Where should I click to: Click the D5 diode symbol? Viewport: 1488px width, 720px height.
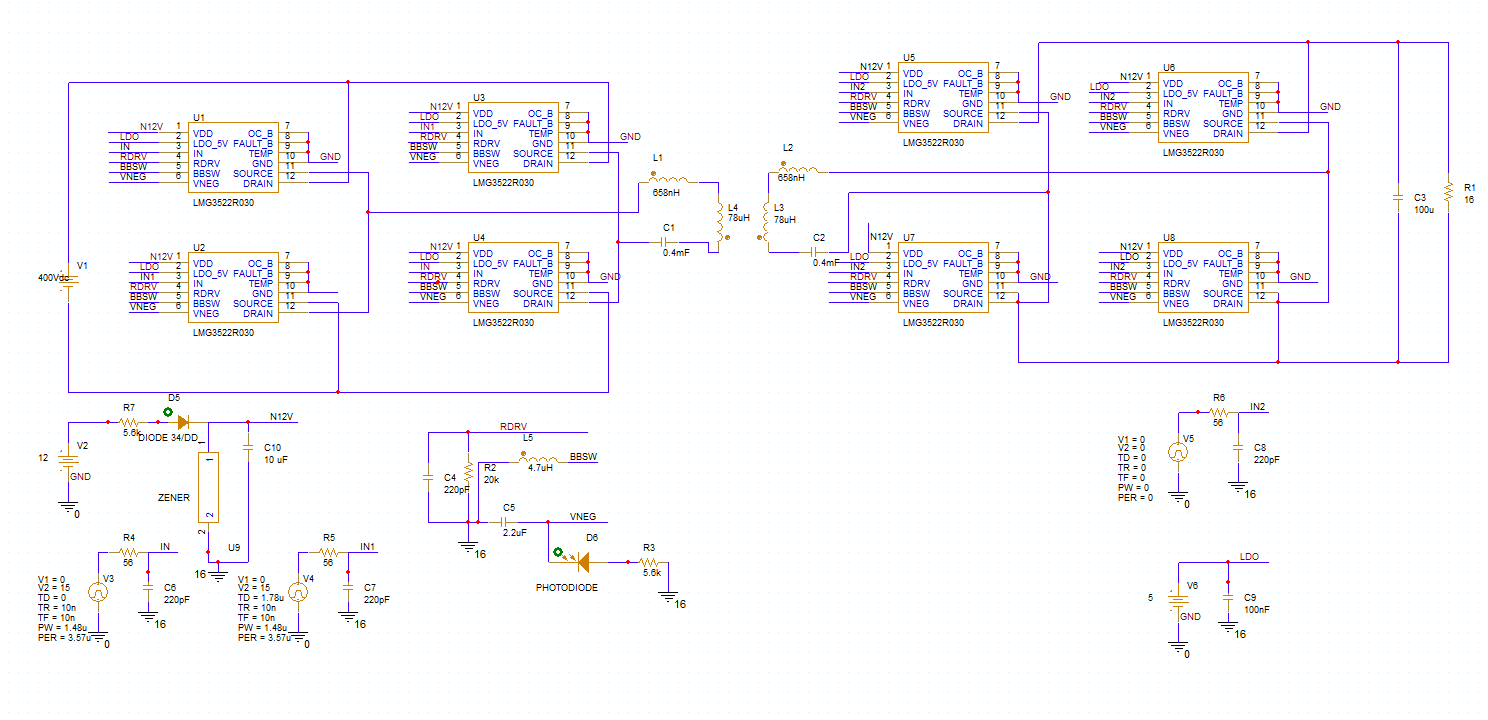[183, 423]
